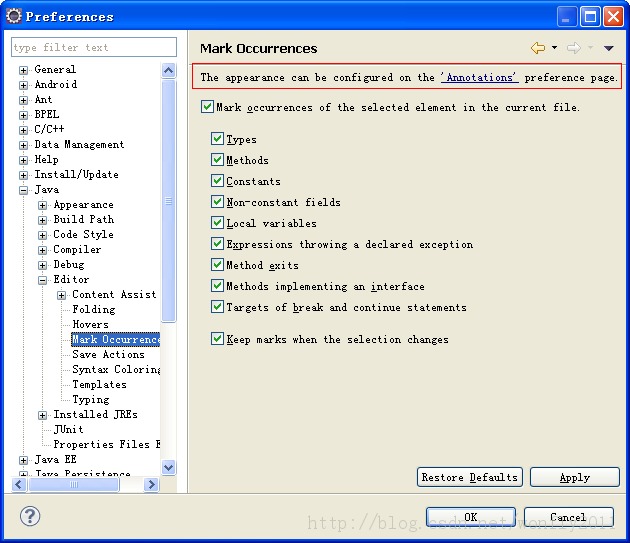Viewport: 630px width, 543px height.
Task: Click the forward navigation arrow icon
Action: pyautogui.click(x=573, y=48)
